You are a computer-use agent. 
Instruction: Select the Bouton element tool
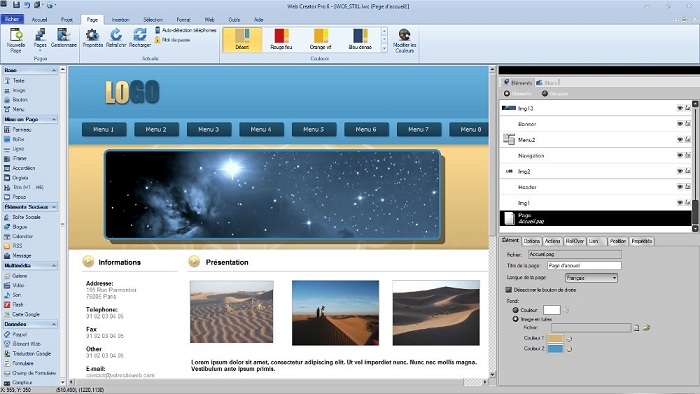[x=16, y=100]
